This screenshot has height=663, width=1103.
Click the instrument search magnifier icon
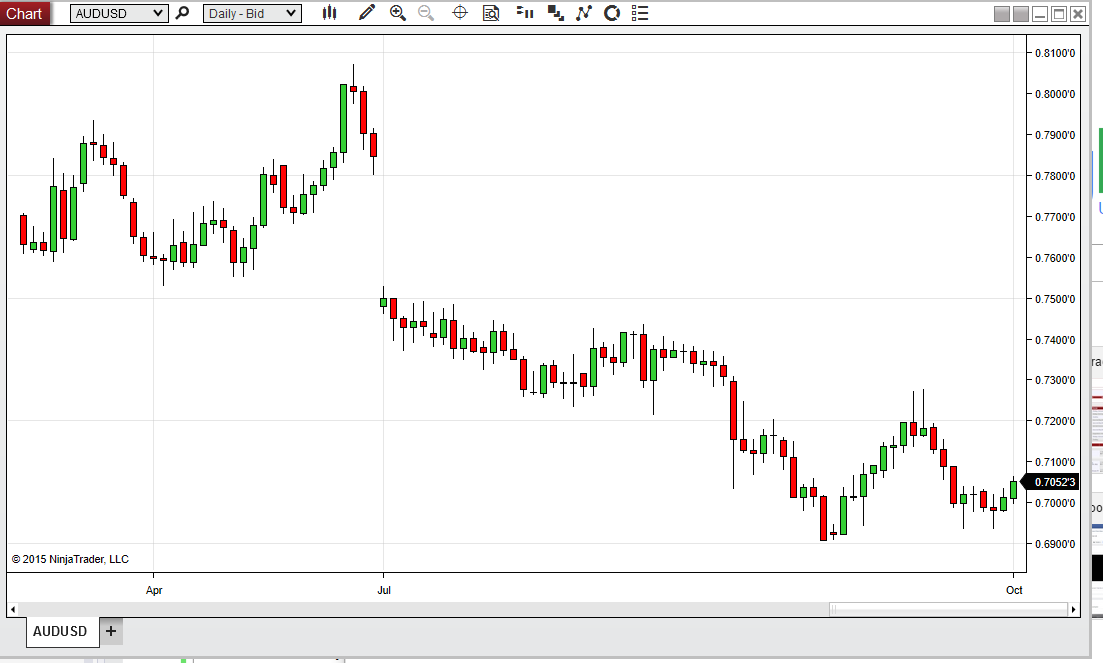(x=182, y=13)
